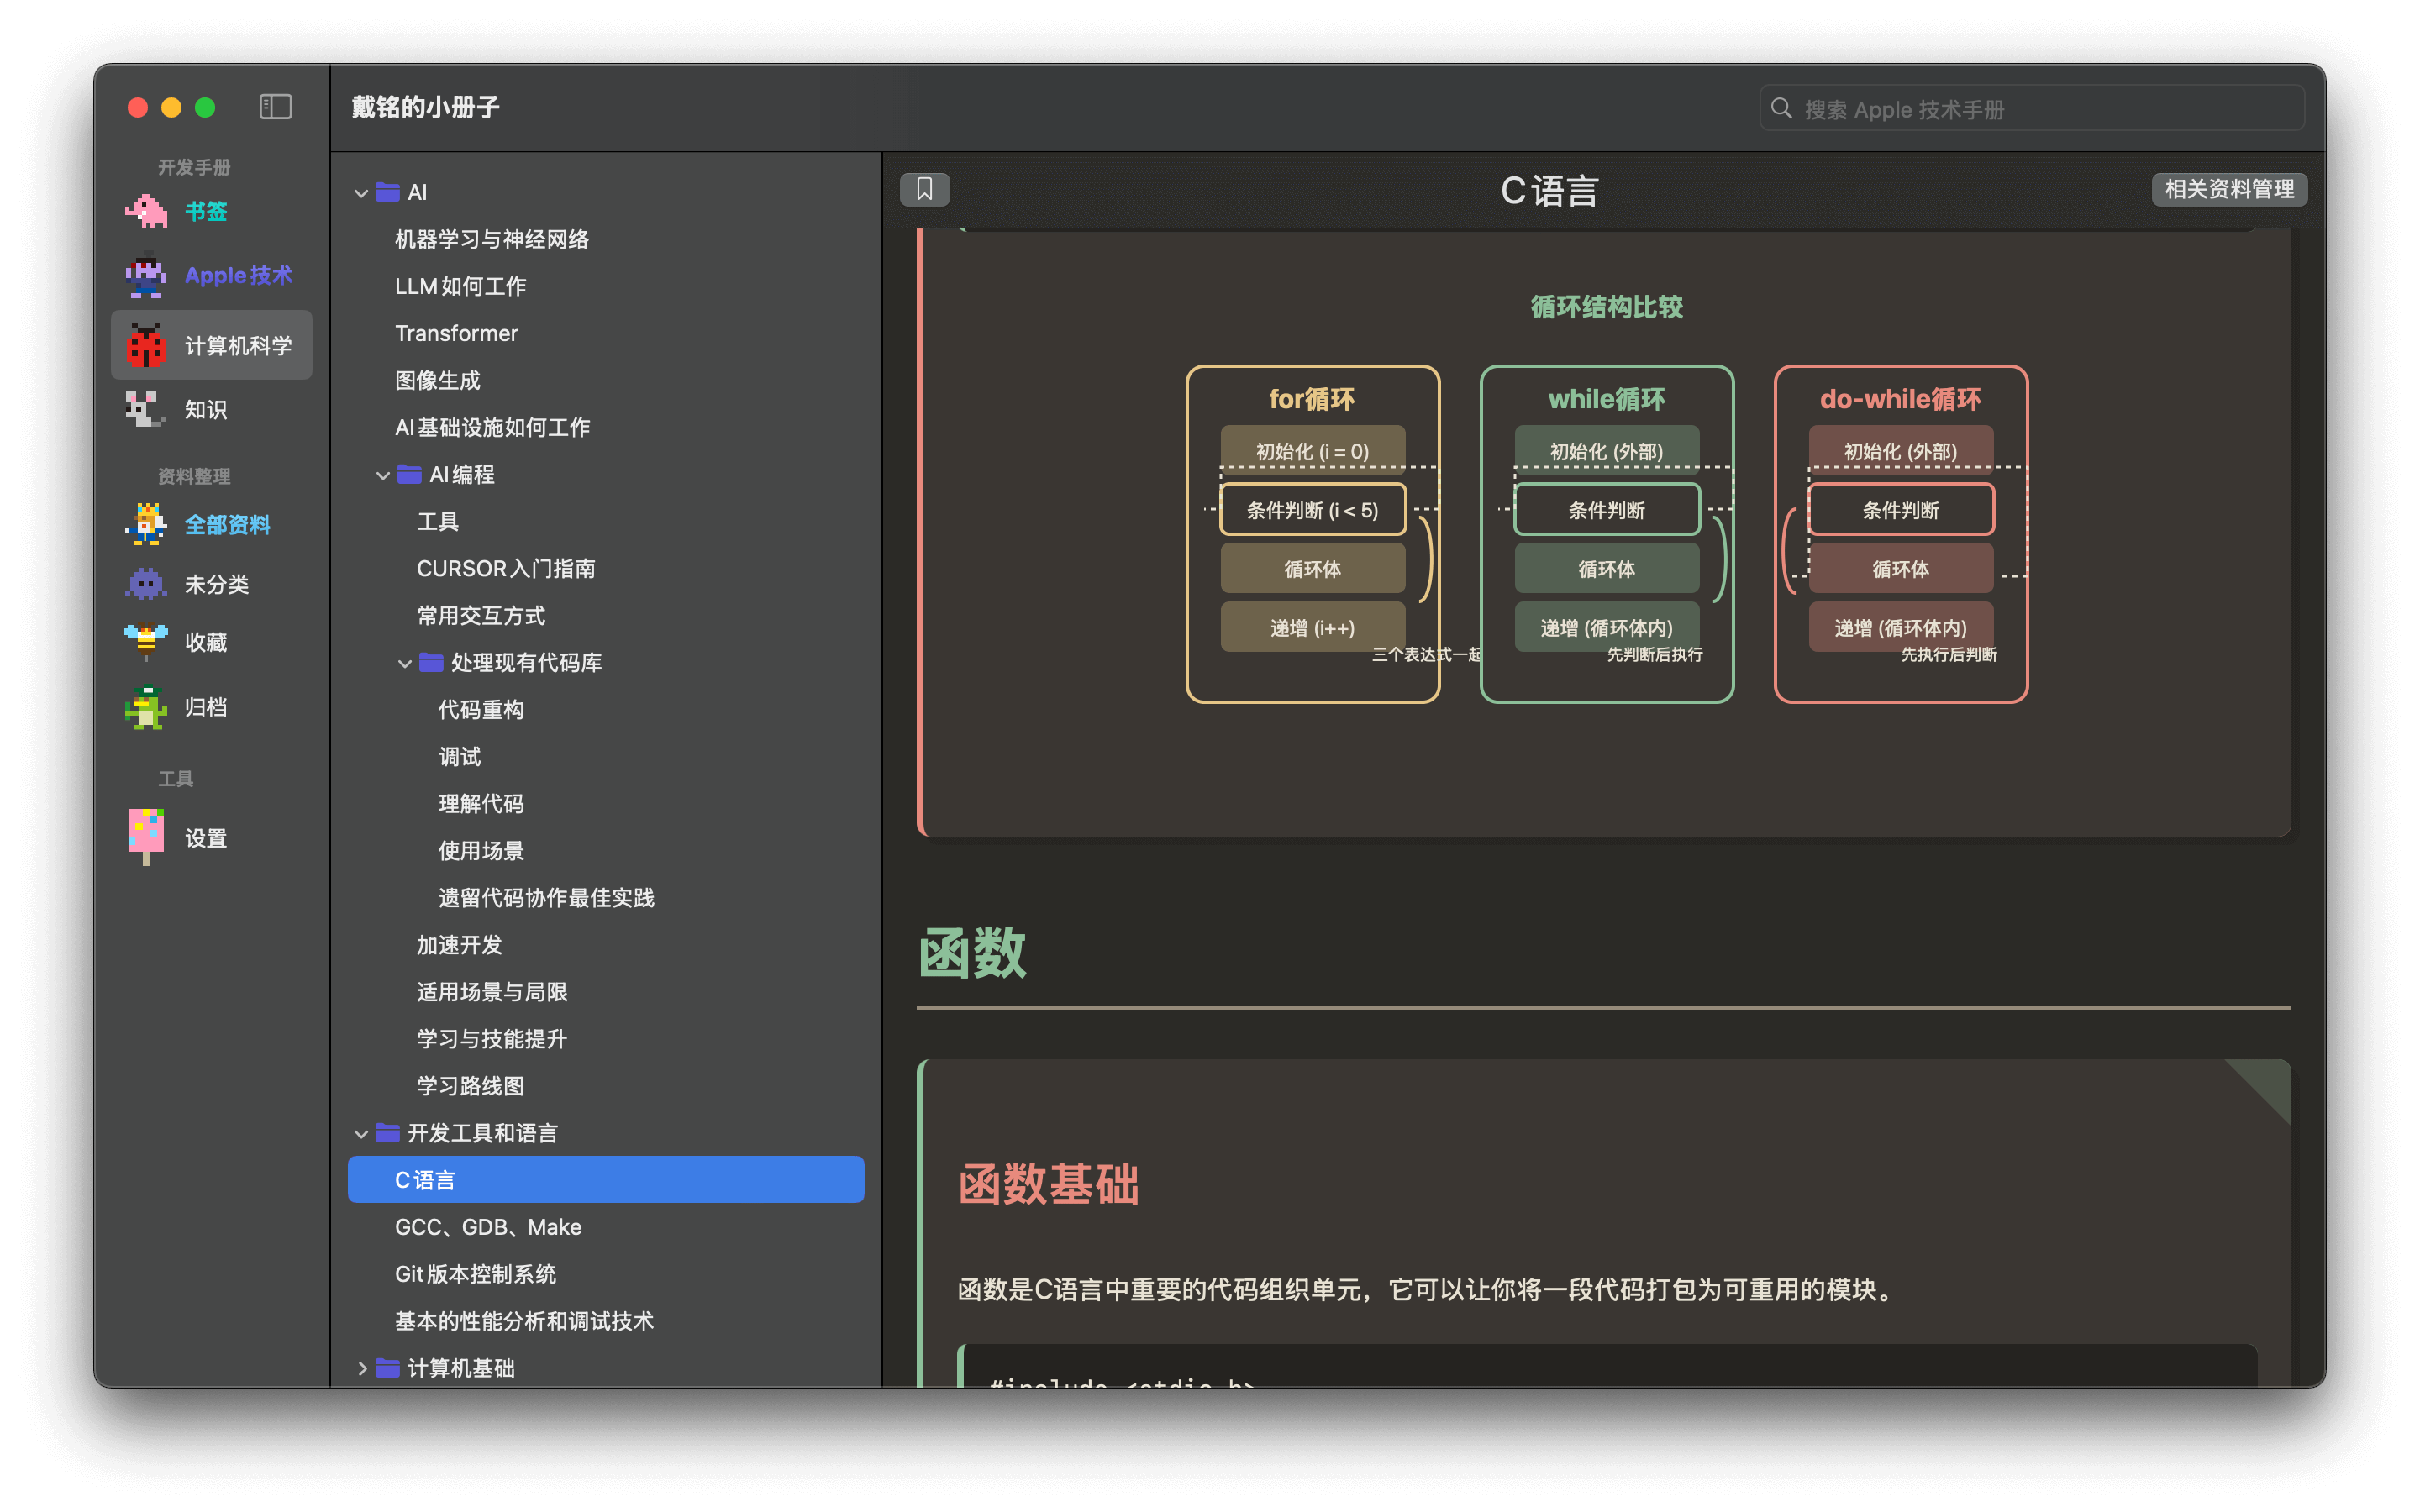
Task: Collapse the 处理现有代码库 folder
Action: click(x=405, y=663)
